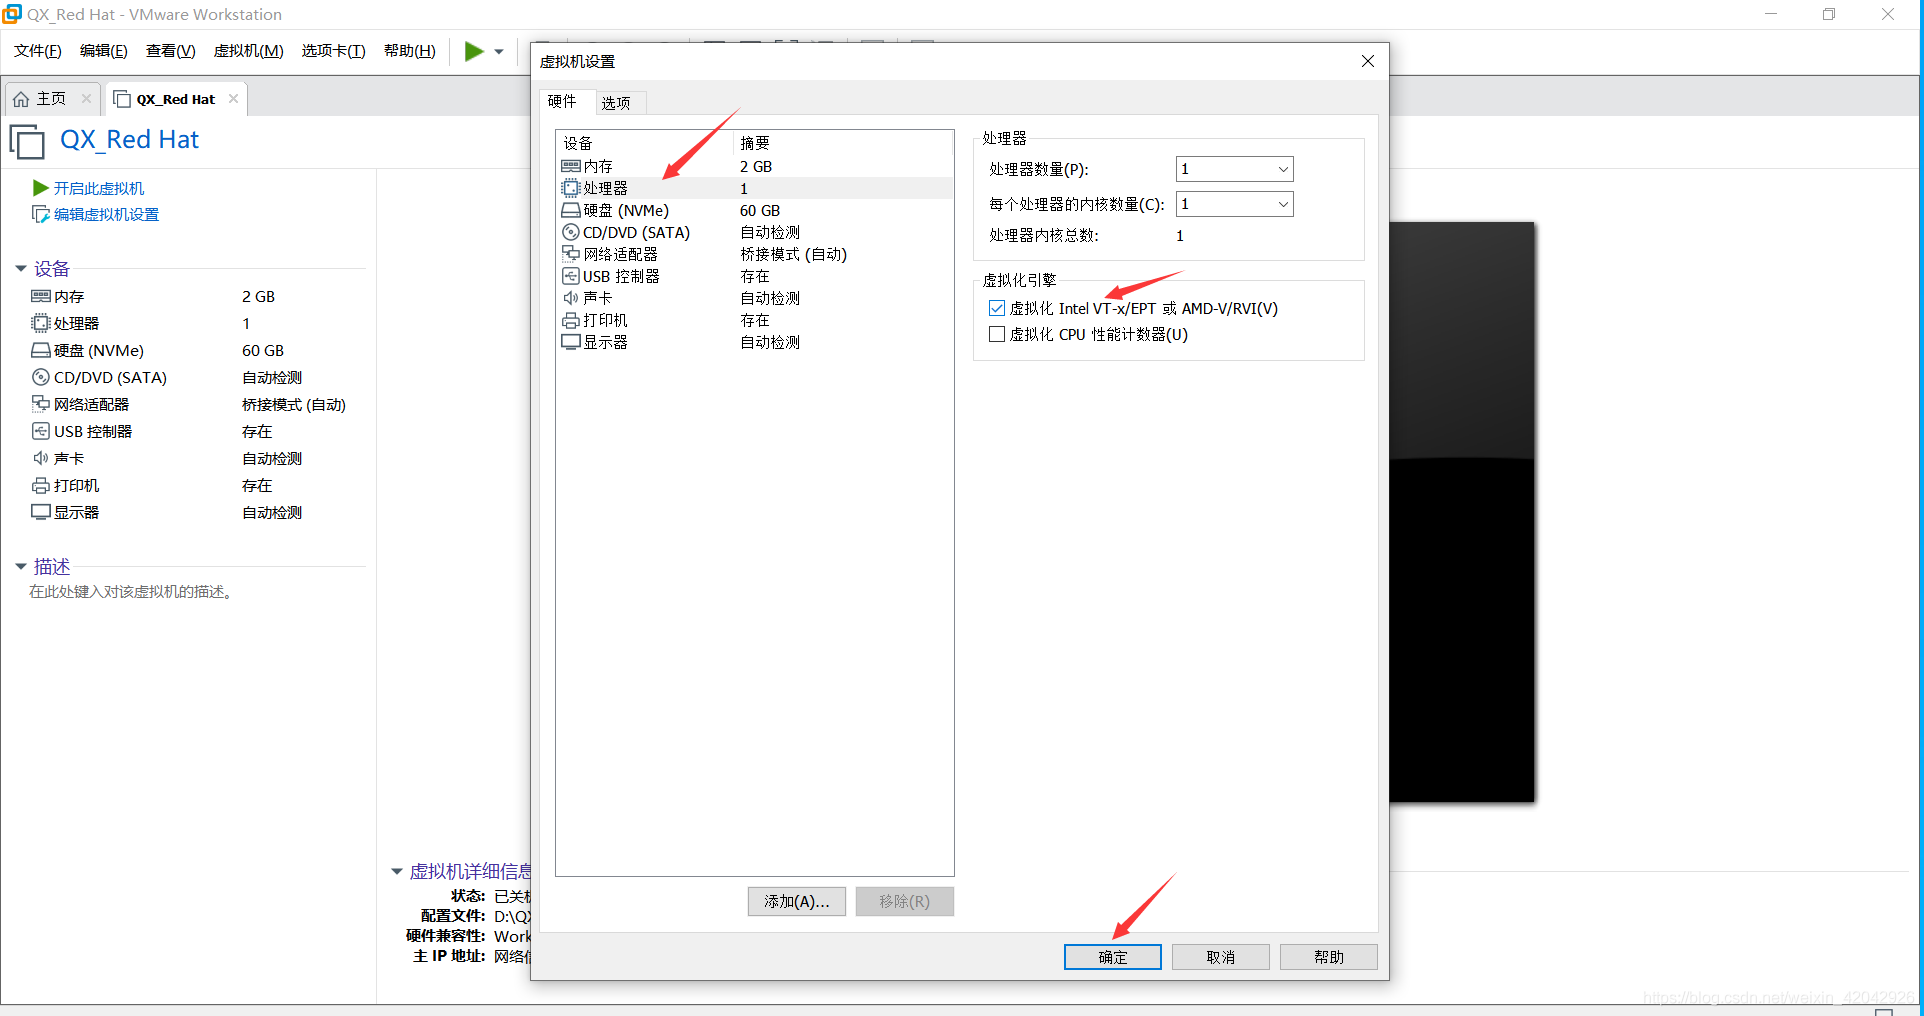The width and height of the screenshot is (1924, 1016).
Task: Click the 处理器 icon in main window device list
Action: click(41, 323)
